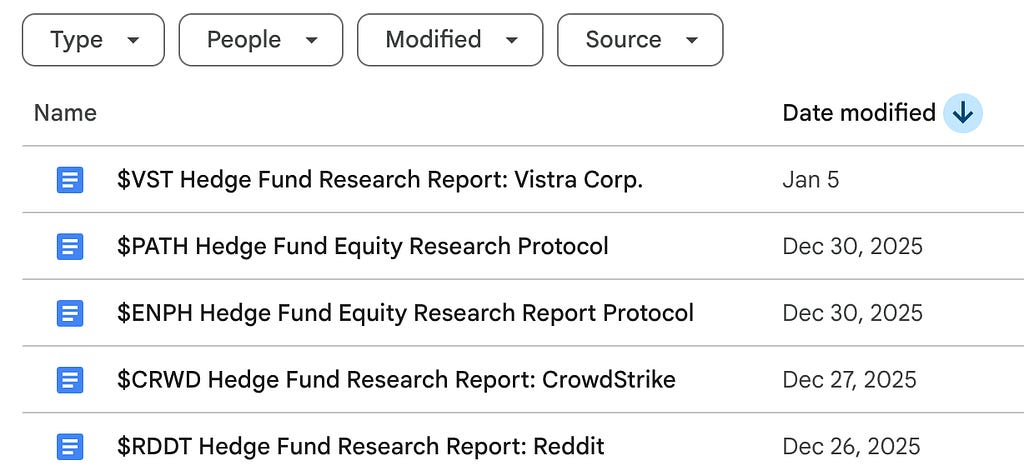This screenshot has height=475, width=1024.
Task: Select the row modified Dec 27, 2025
Action: (523, 380)
